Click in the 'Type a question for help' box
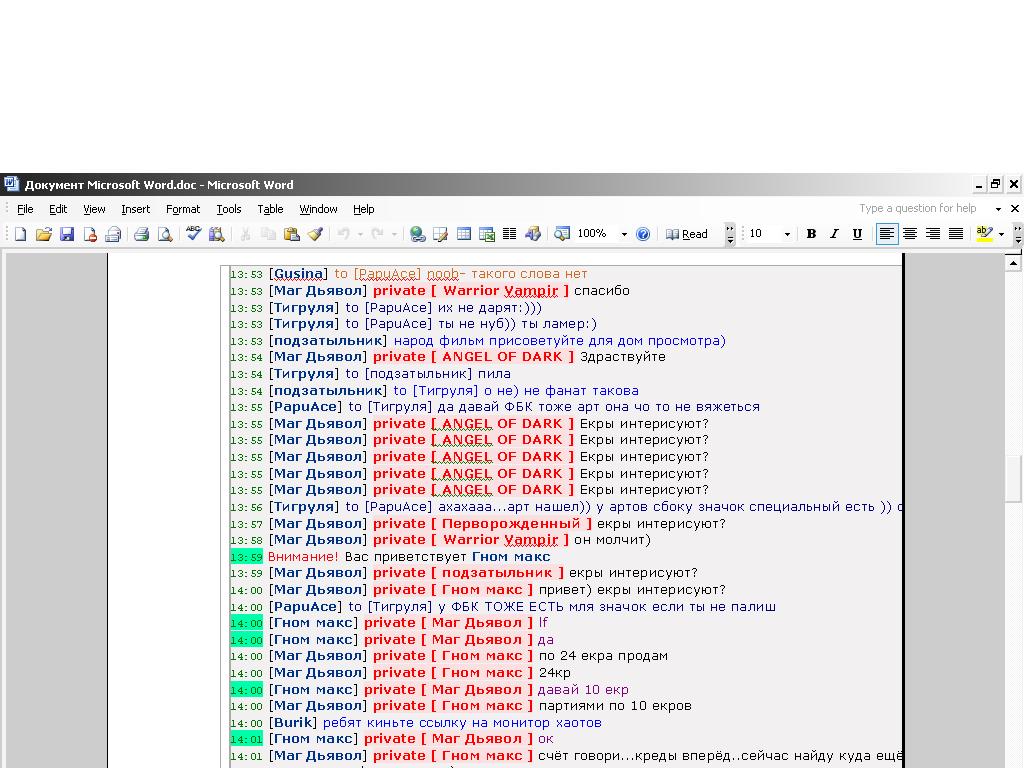Image resolution: width=1024 pixels, height=768 pixels. point(918,208)
